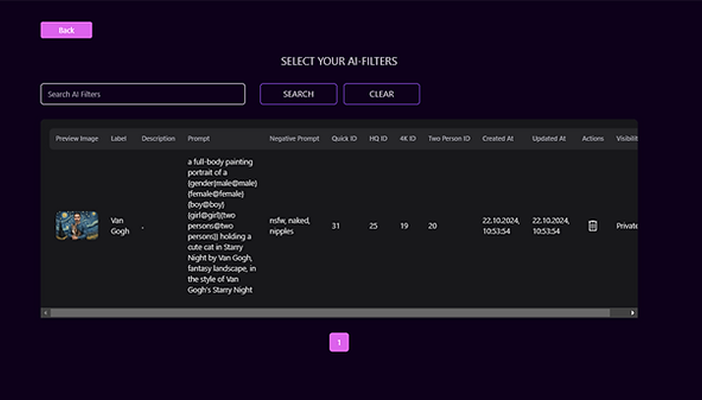This screenshot has width=702, height=400.
Task: Click the Prompt column header
Action: click(x=199, y=139)
